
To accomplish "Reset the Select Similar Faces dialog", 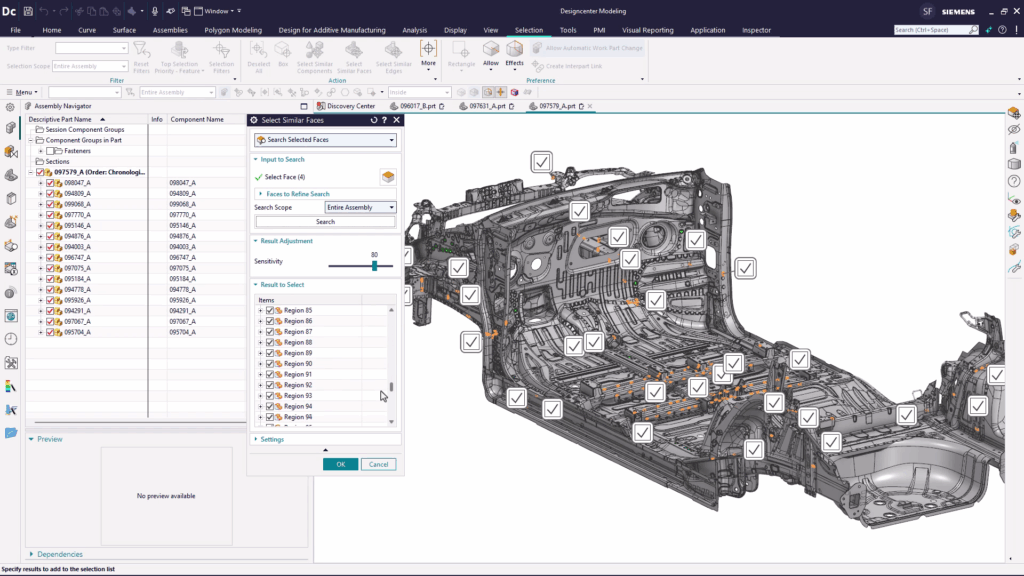I will click(x=373, y=120).
